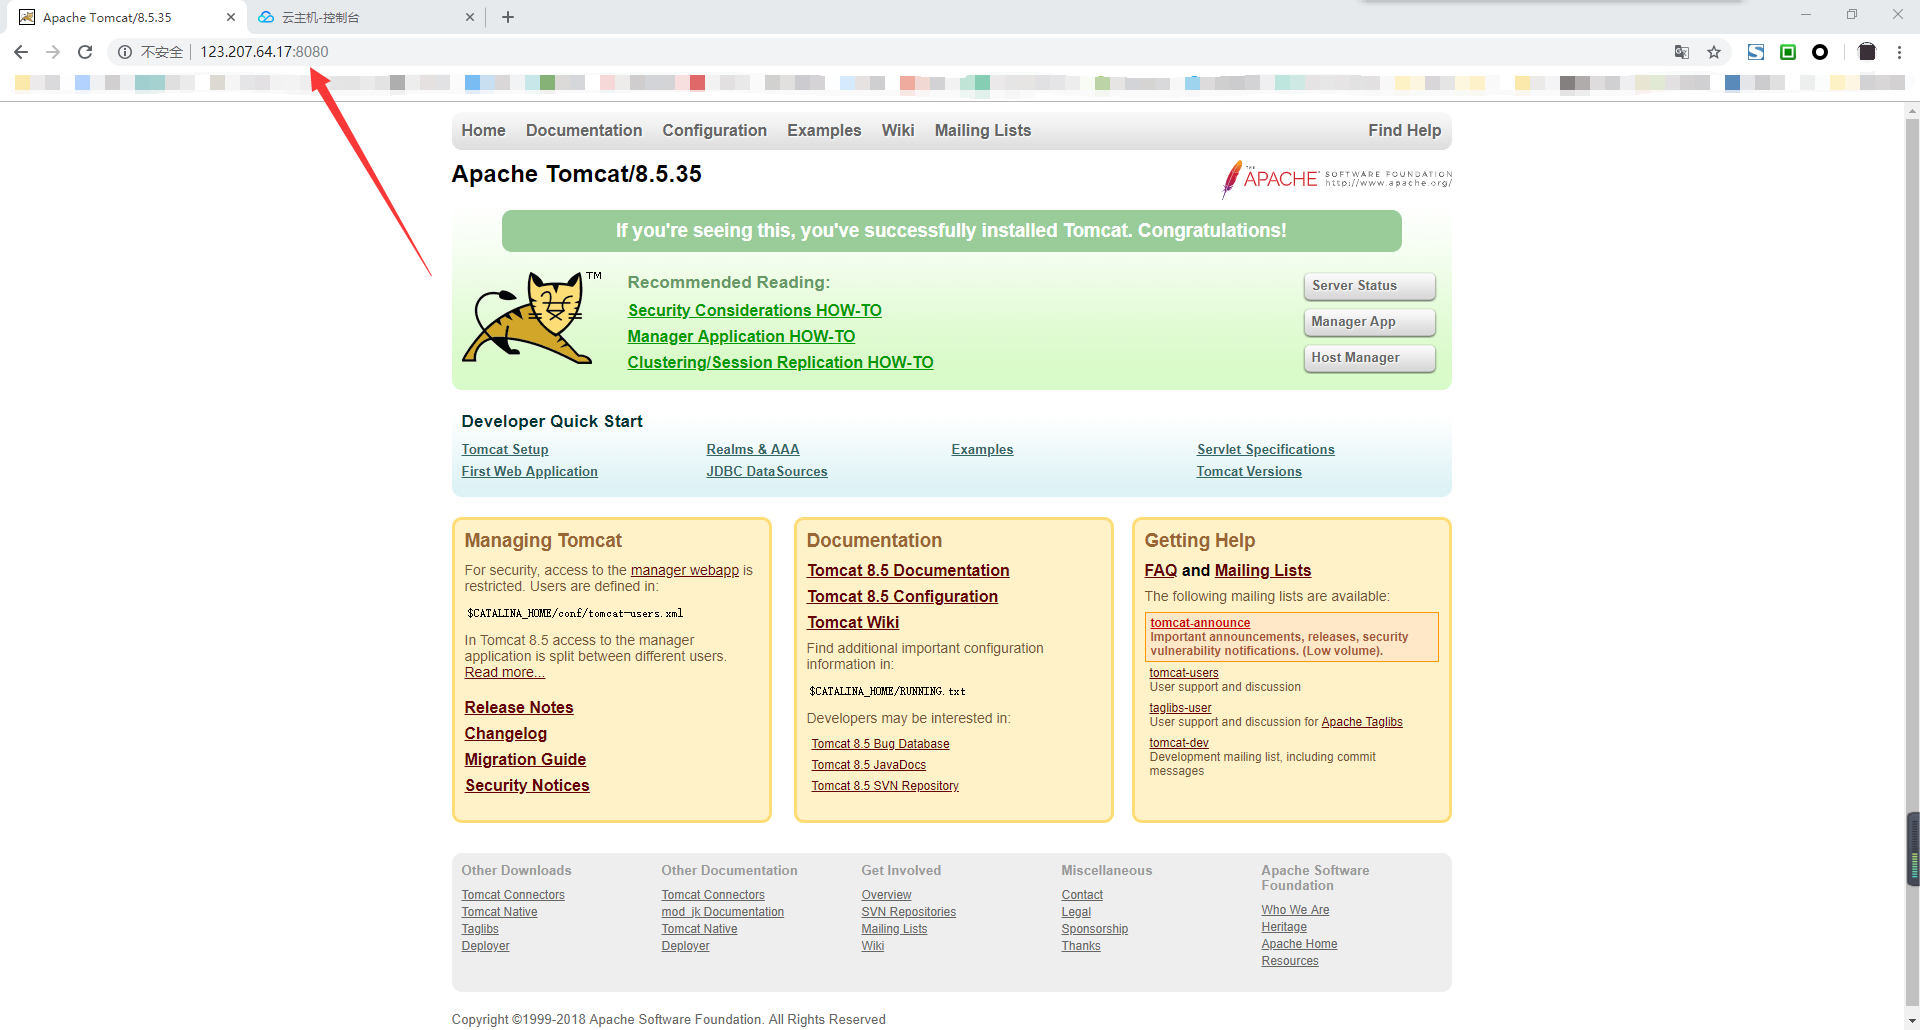Open Manager Application HOW-TO link

click(741, 337)
